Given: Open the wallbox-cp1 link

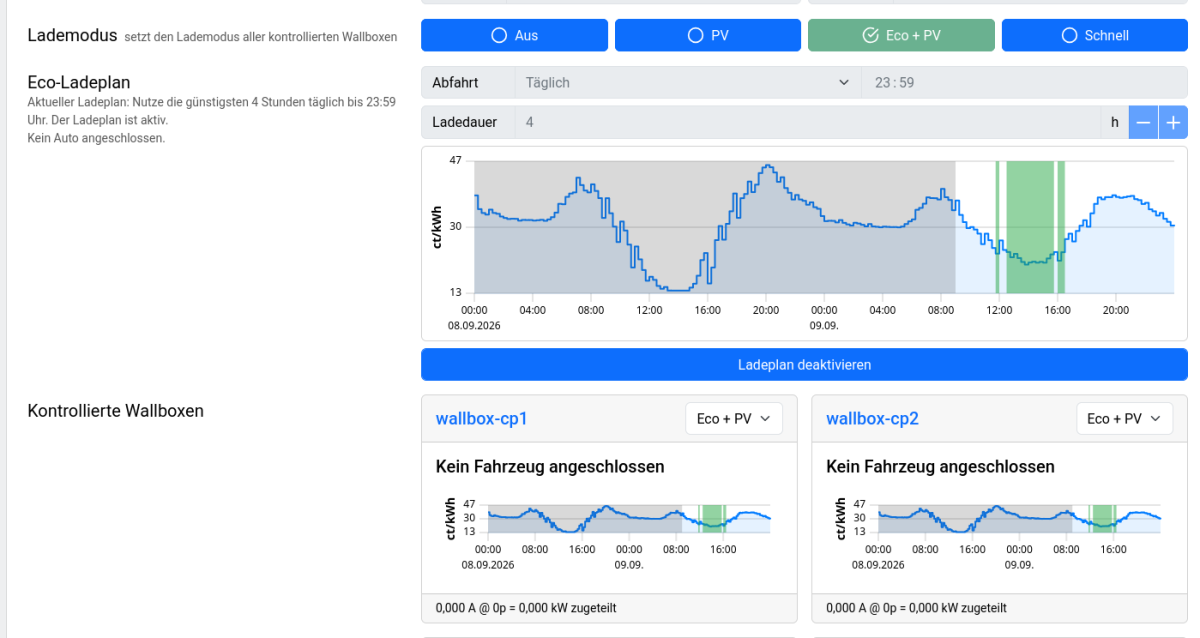Looking at the screenshot, I should (481, 419).
